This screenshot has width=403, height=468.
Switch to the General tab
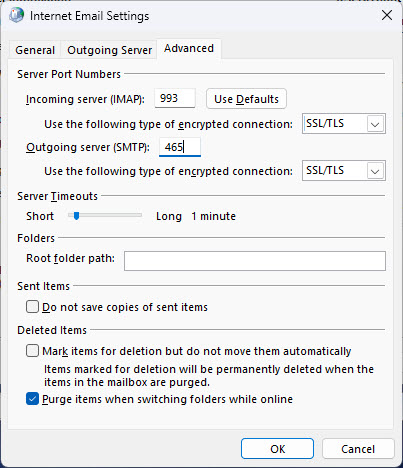(35, 50)
